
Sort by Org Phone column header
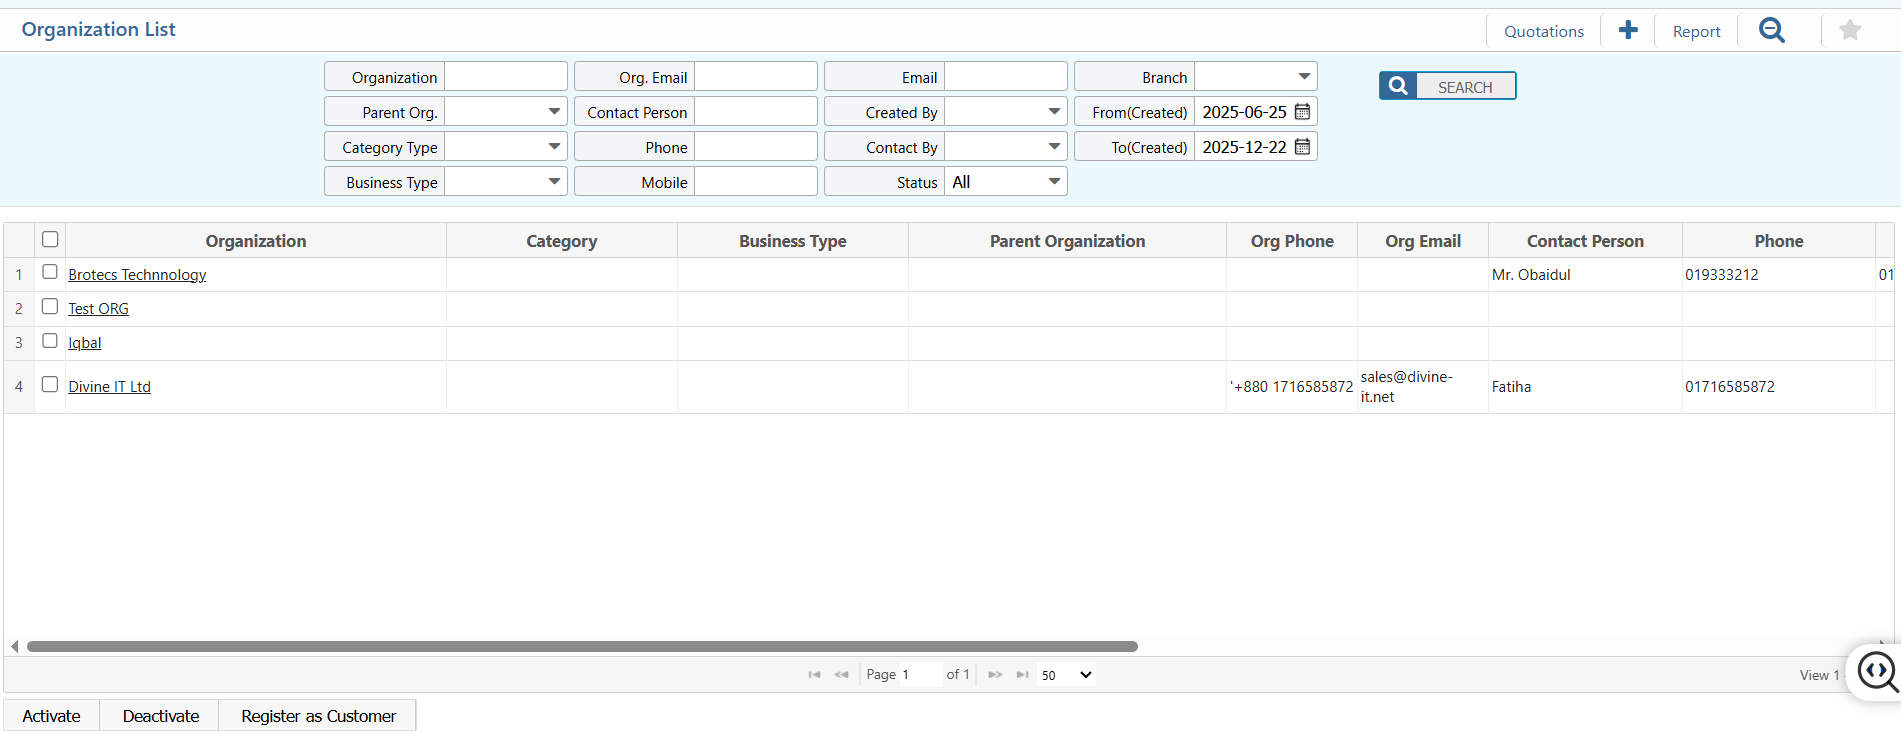[1292, 241]
